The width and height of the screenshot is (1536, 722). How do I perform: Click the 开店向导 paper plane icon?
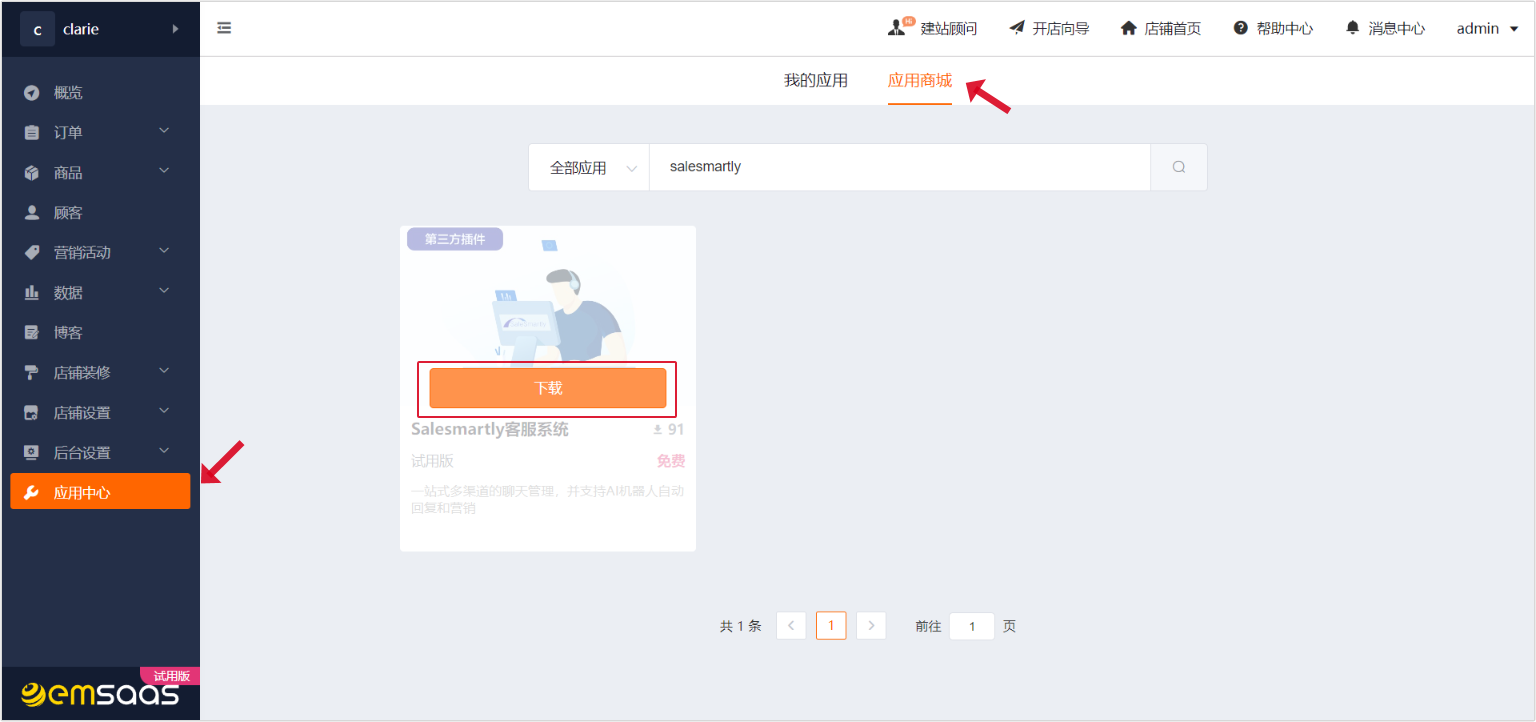(1017, 28)
